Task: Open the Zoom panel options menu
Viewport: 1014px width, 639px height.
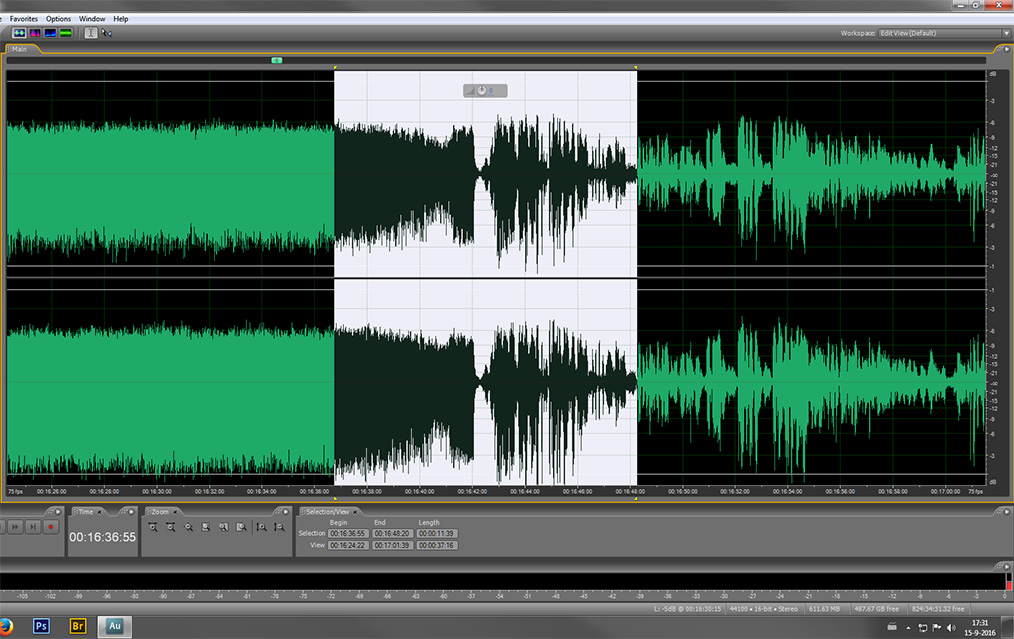Action: (x=288, y=511)
